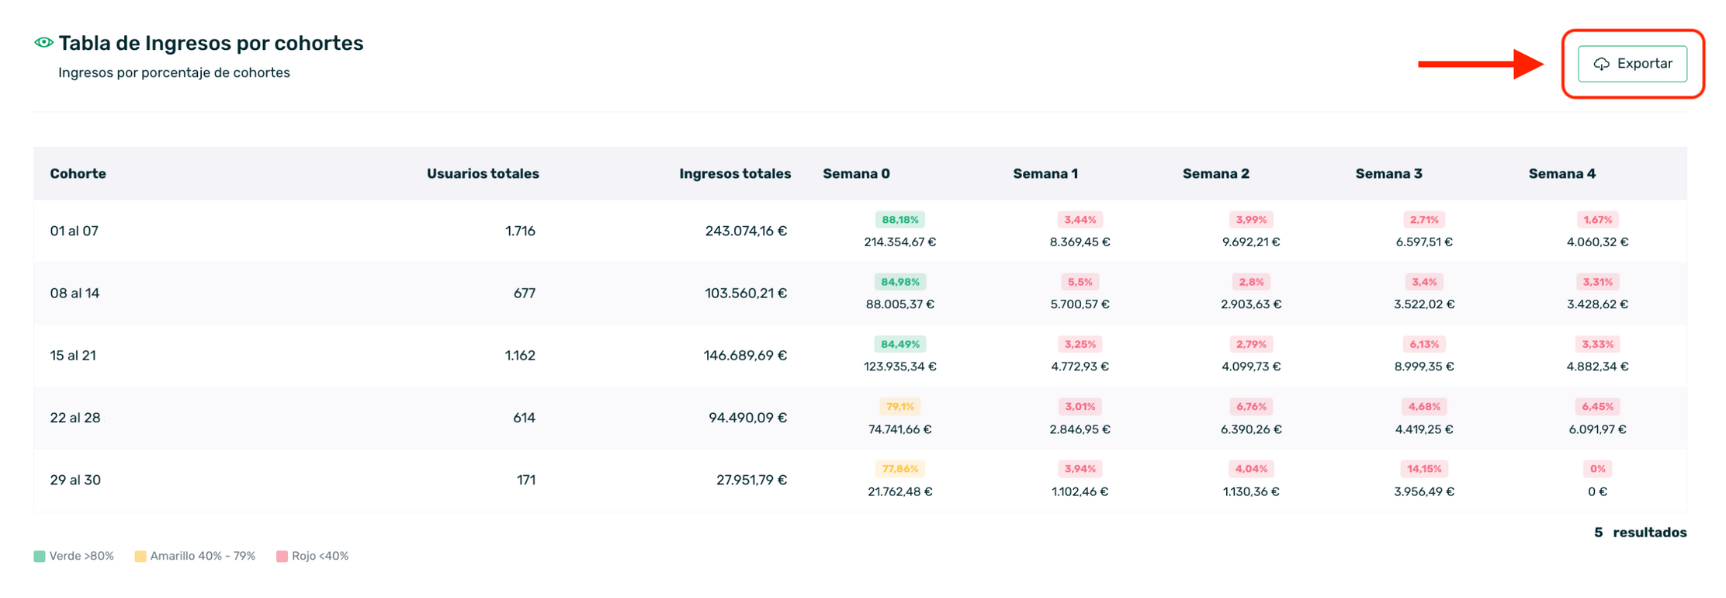The width and height of the screenshot is (1726, 598).
Task: Click the red 14,15% percentage badge
Action: 1424,469
